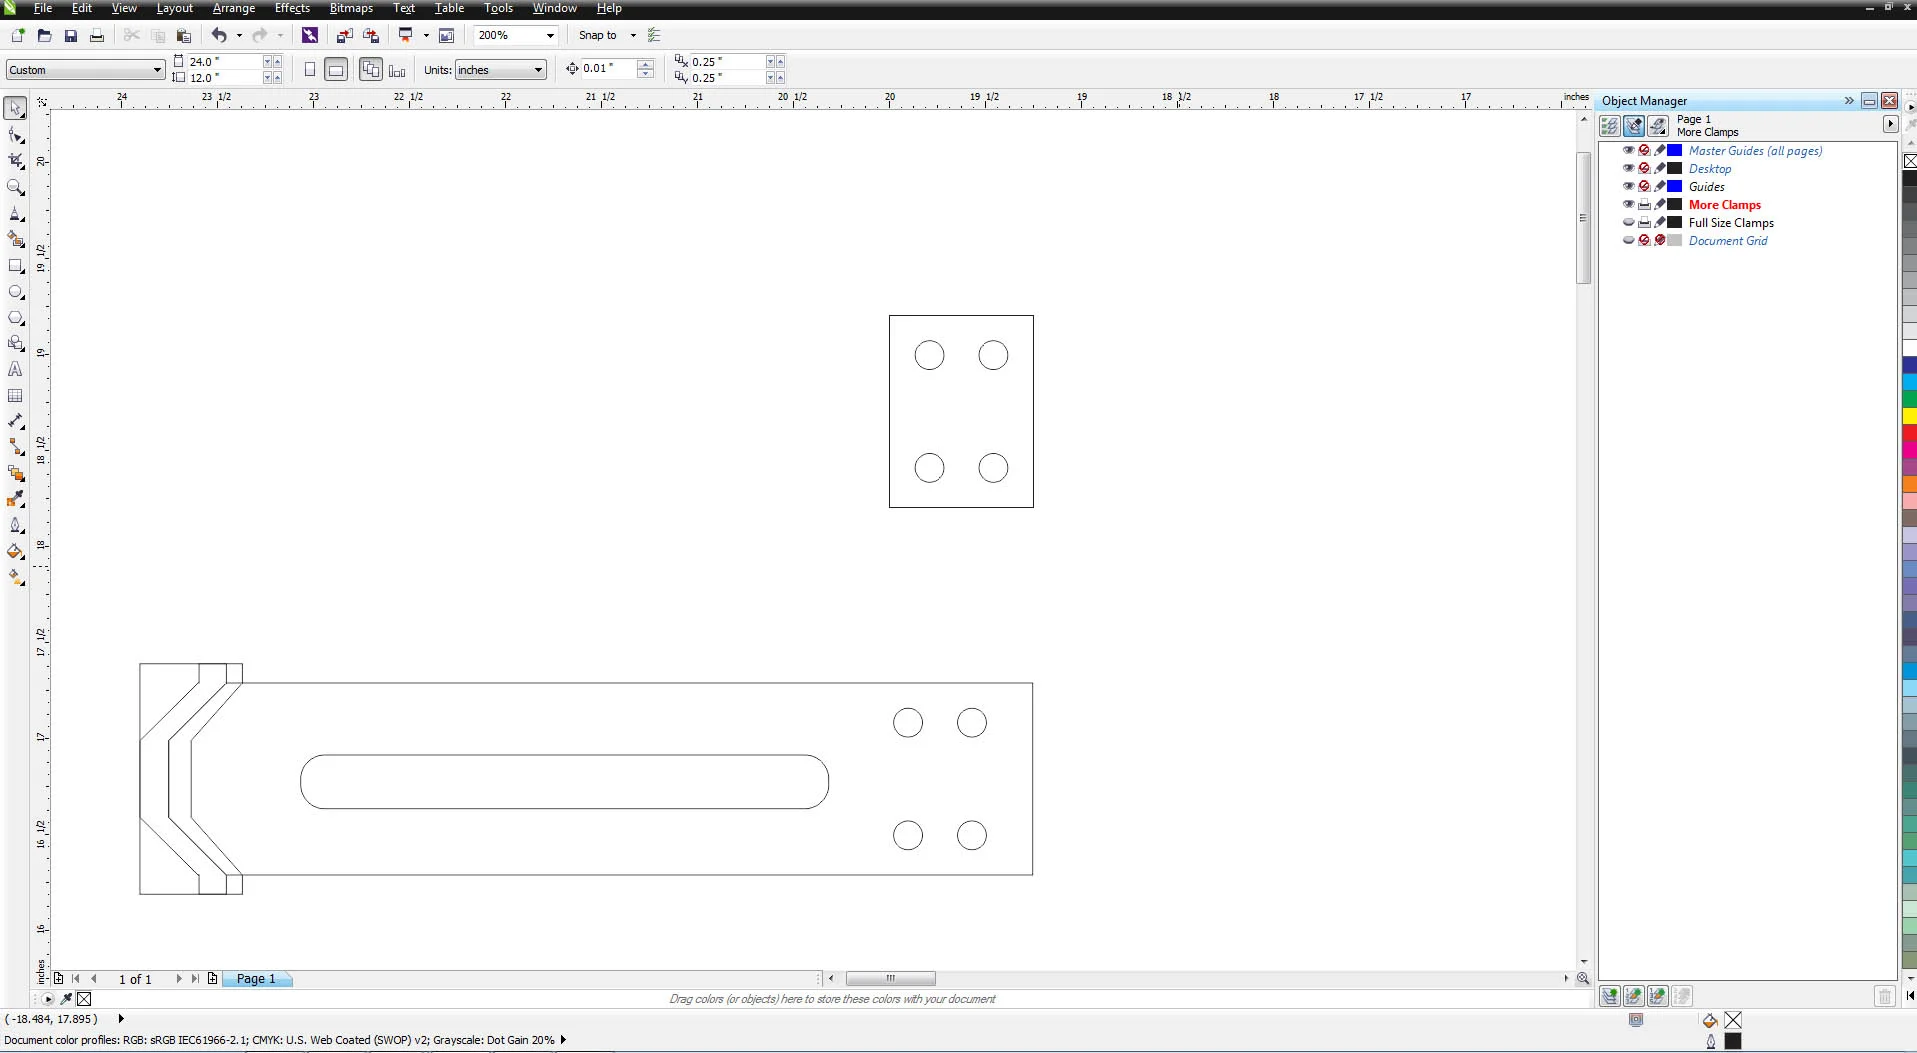The image size is (1917, 1053).
Task: Open the Units inches dropdown
Action: point(539,70)
